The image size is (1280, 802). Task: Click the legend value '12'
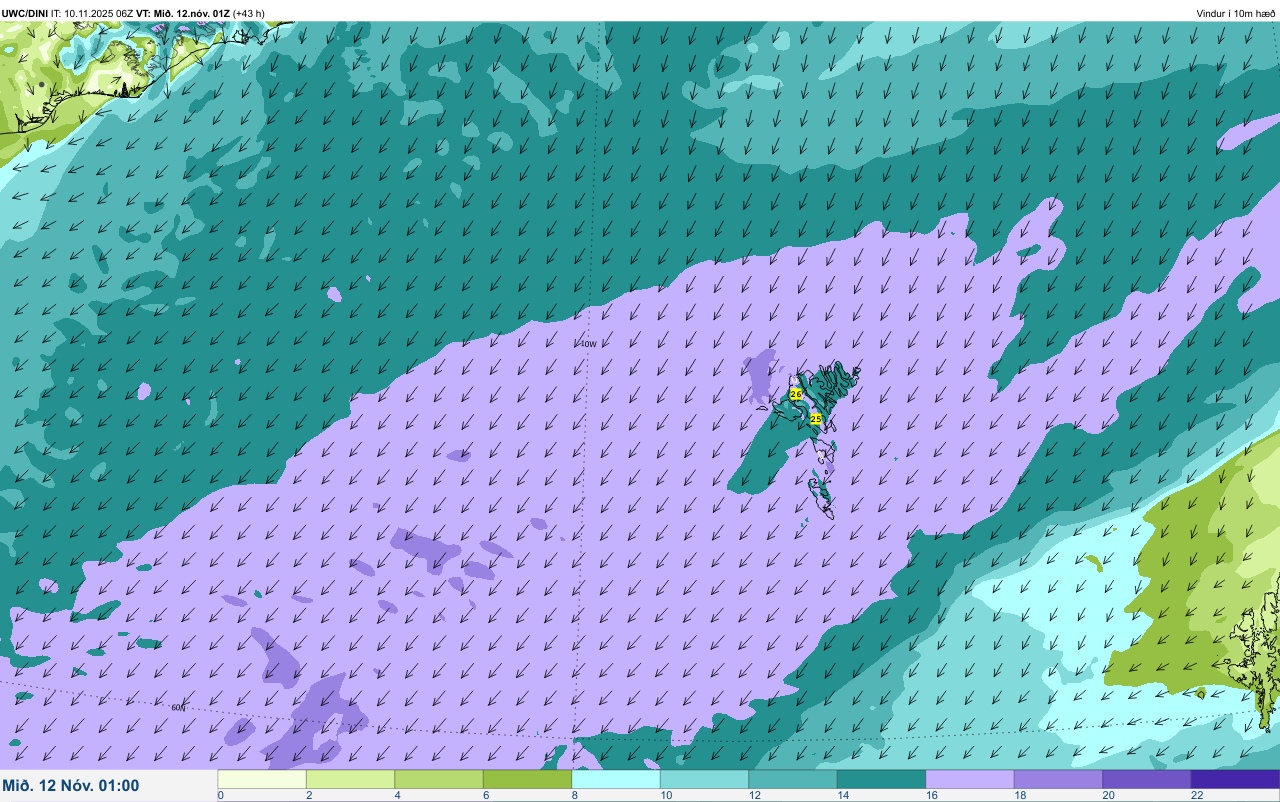click(753, 796)
